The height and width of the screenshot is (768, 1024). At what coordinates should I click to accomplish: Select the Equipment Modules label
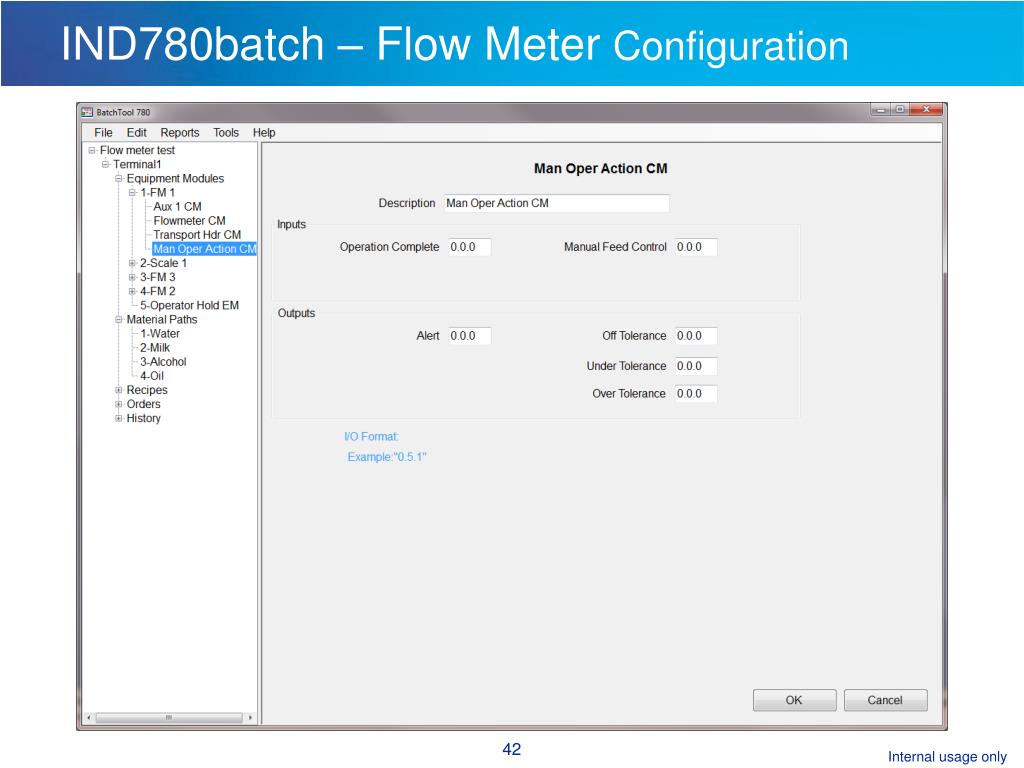point(175,178)
